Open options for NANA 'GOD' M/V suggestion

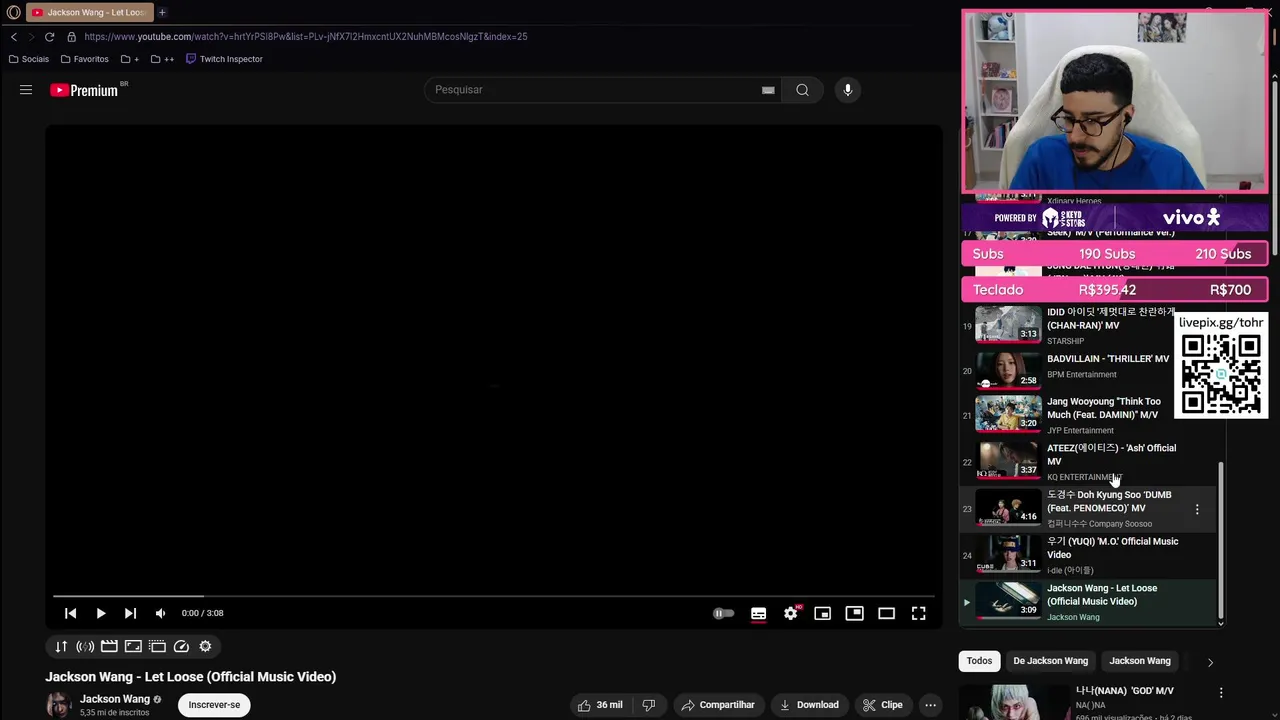pos(1221,692)
